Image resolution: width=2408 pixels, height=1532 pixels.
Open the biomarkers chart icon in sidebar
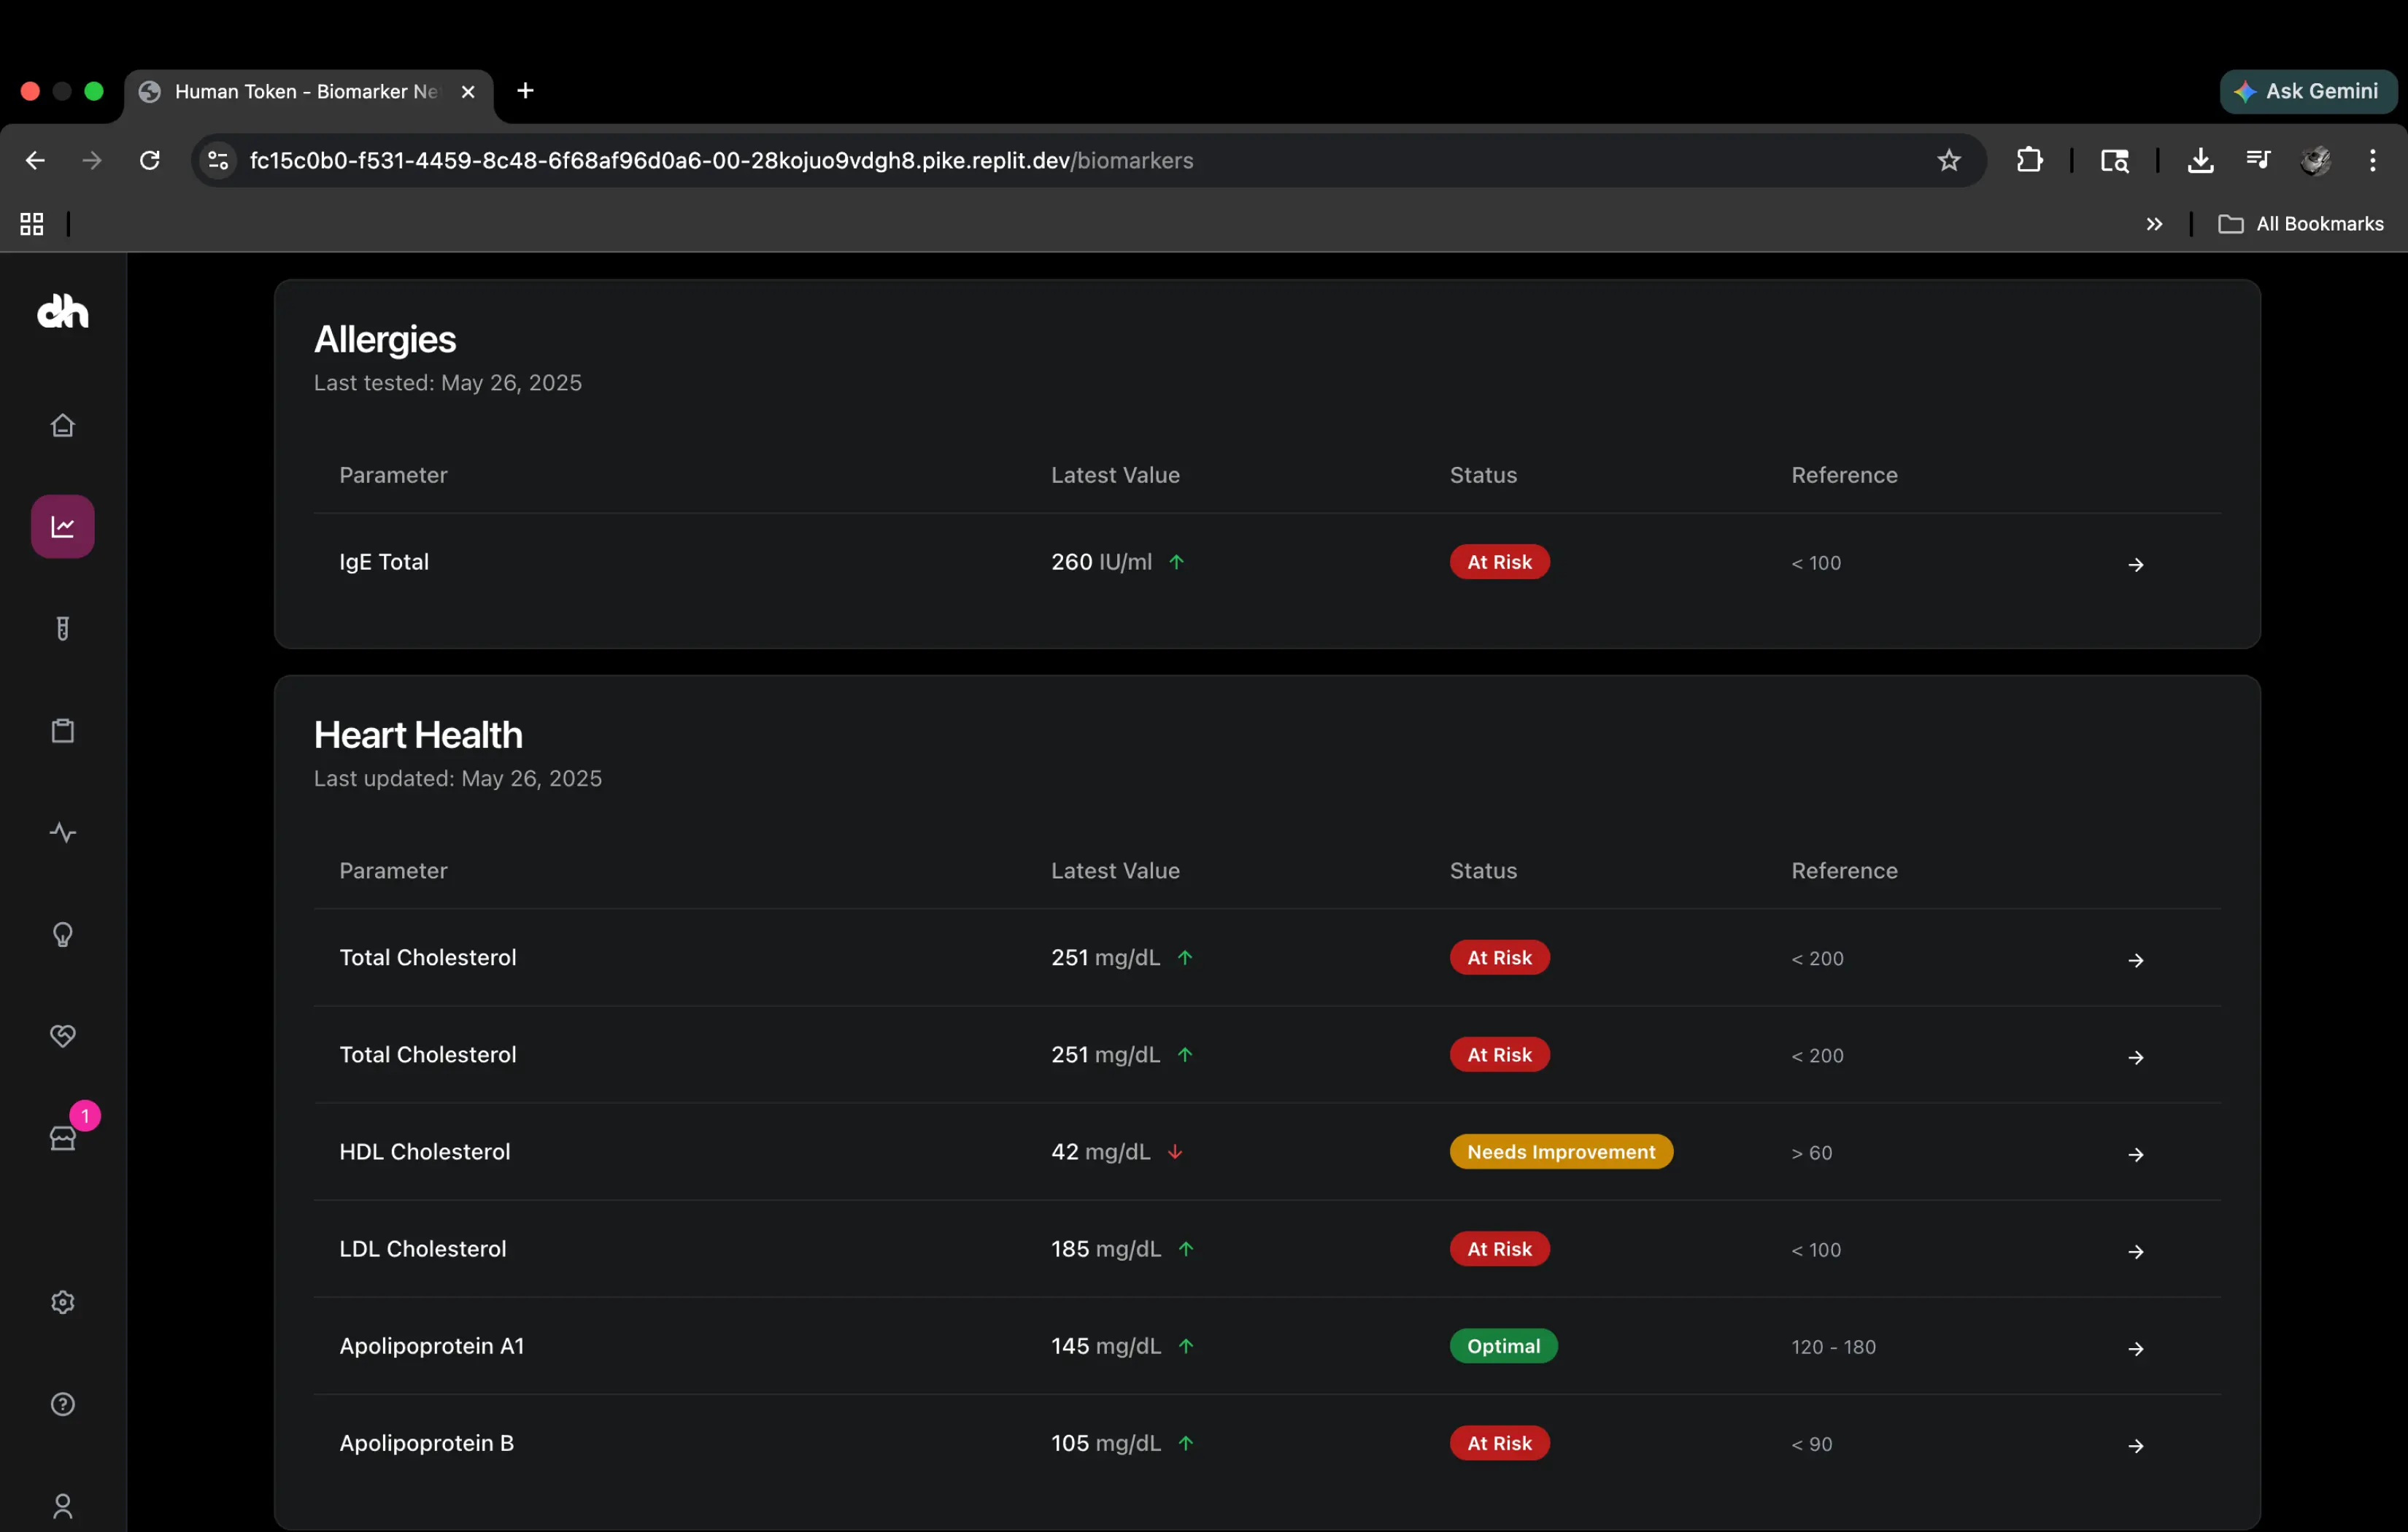(x=62, y=526)
